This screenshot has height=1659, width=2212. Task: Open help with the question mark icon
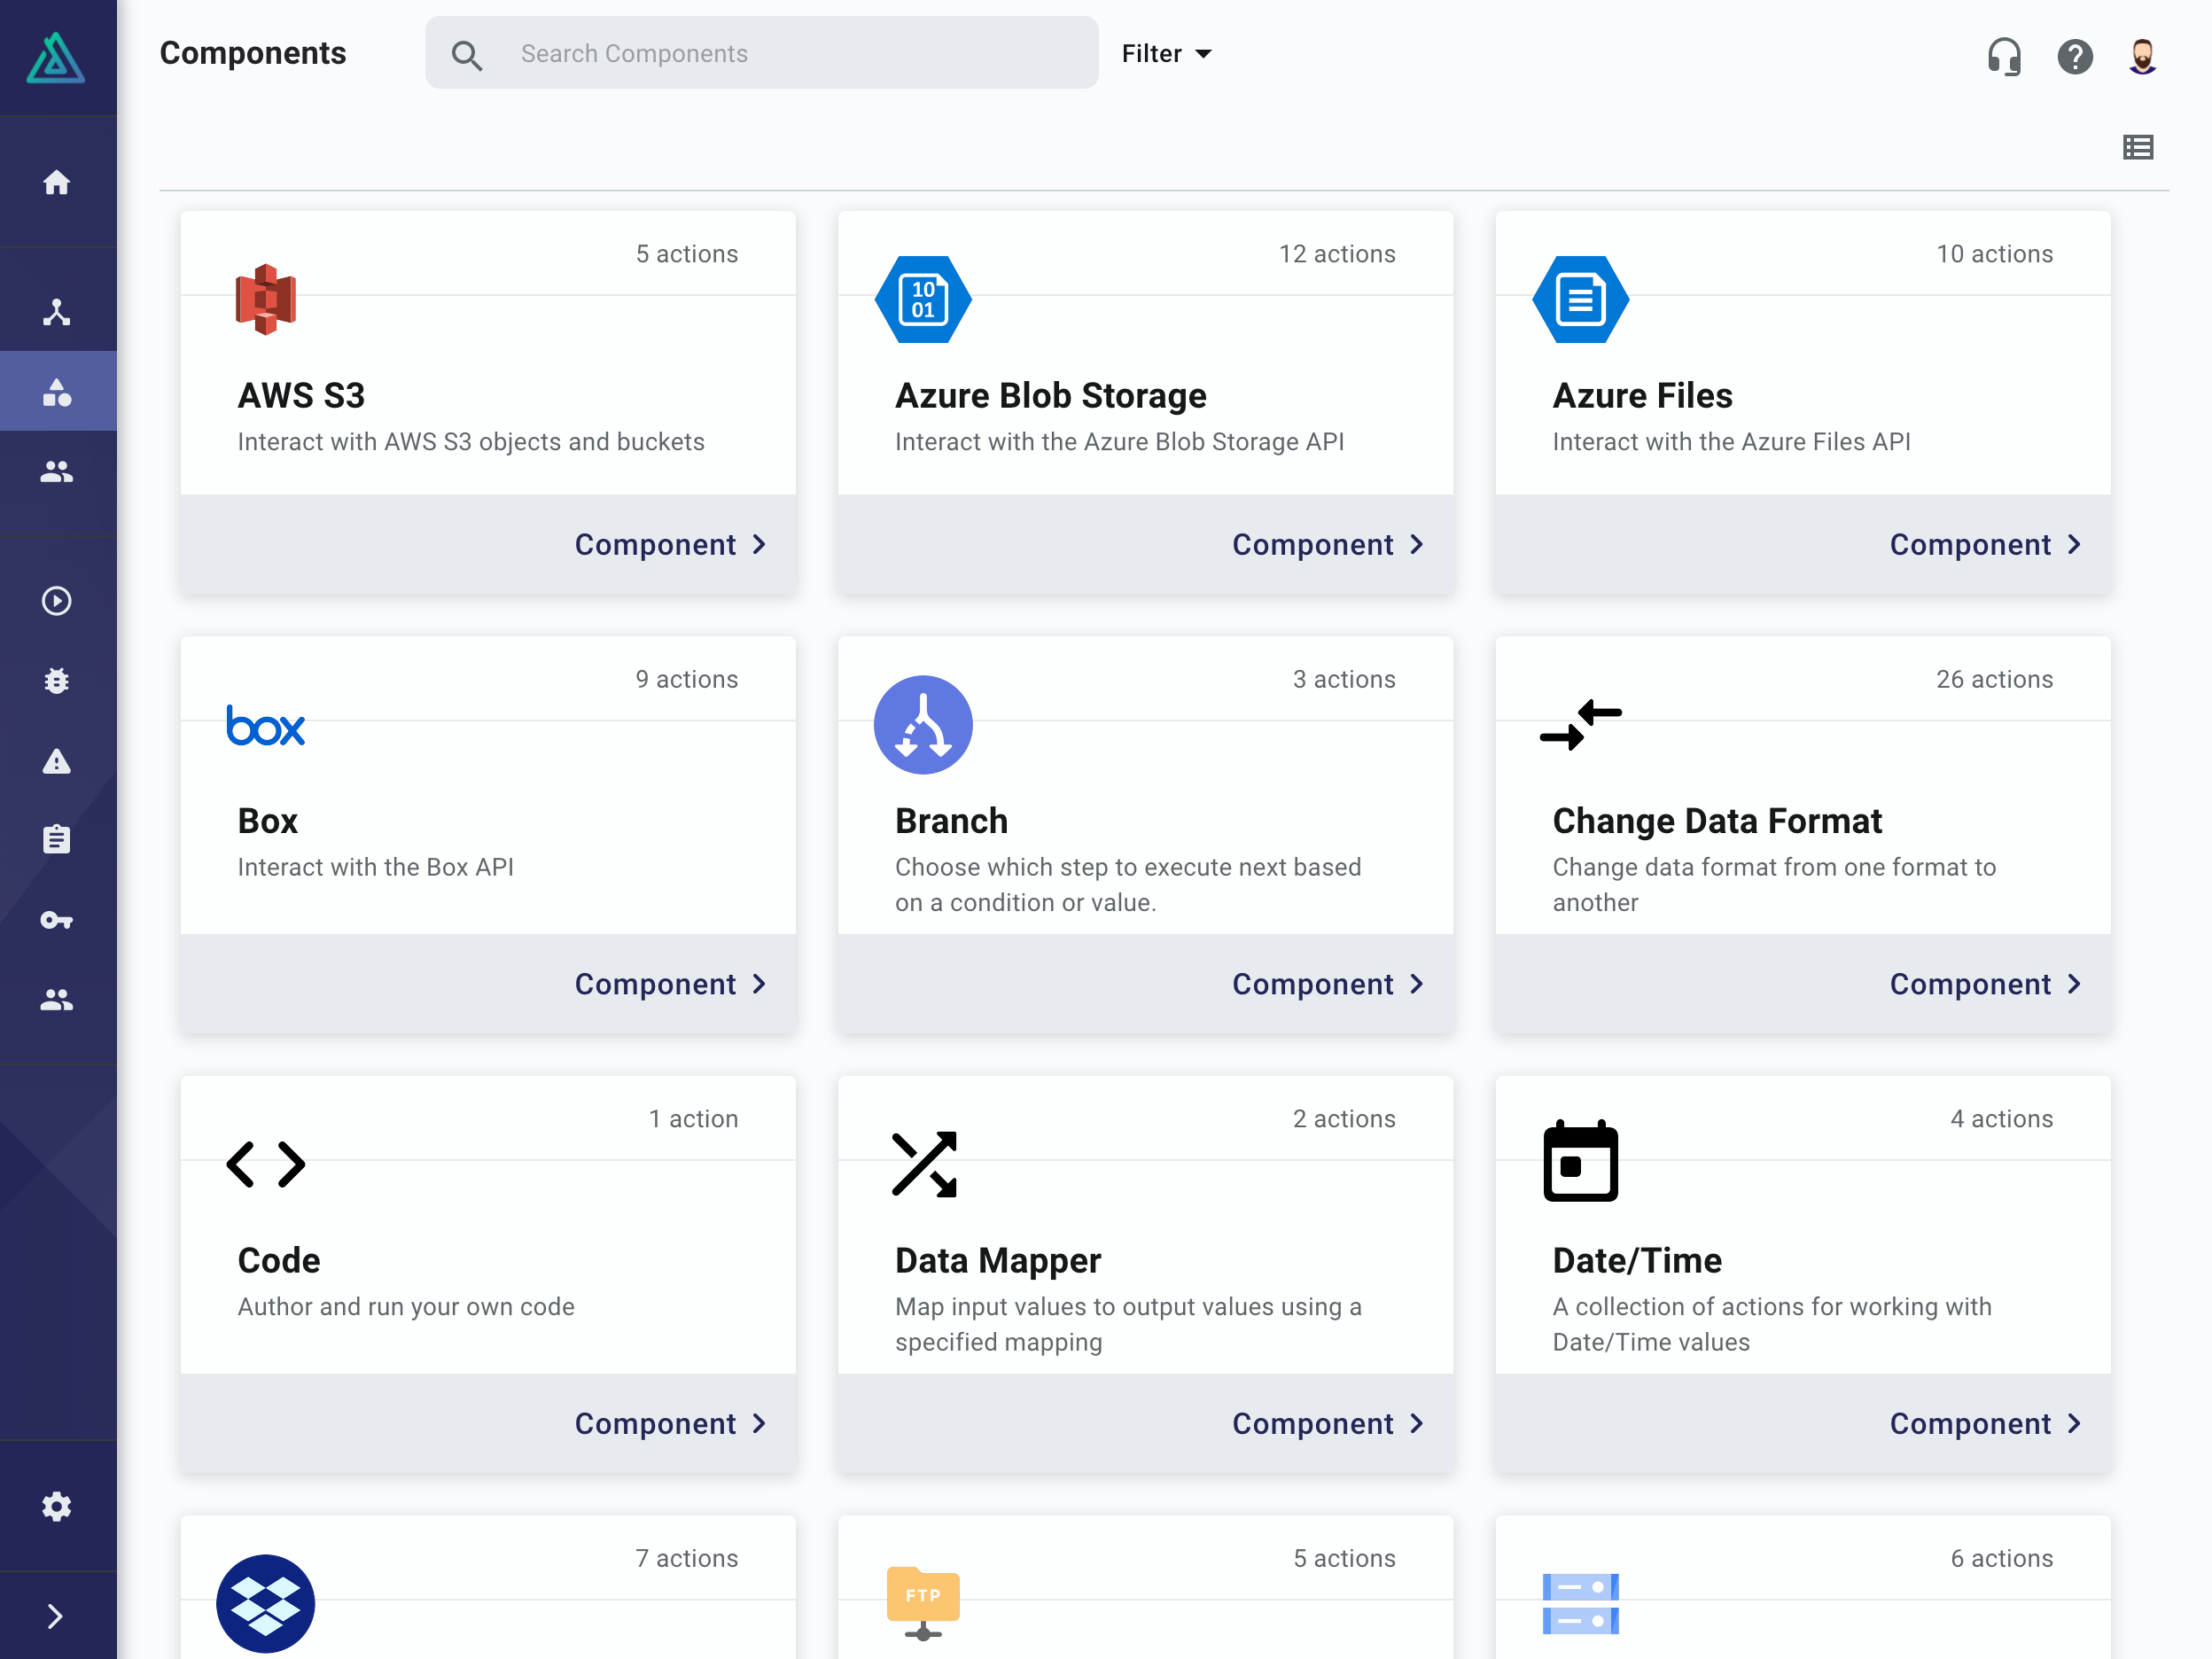(x=2075, y=56)
